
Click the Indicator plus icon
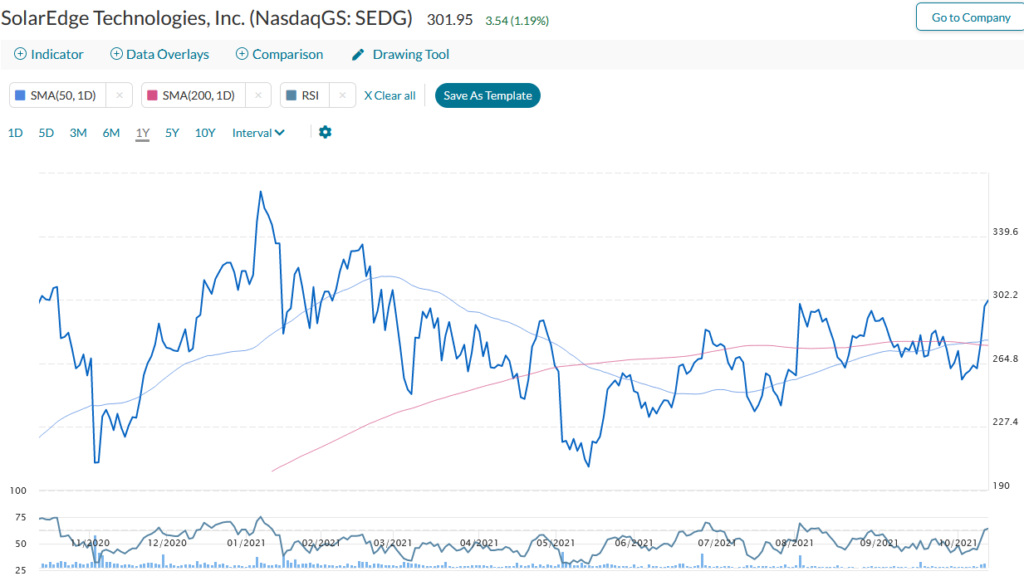pyautogui.click(x=20, y=54)
